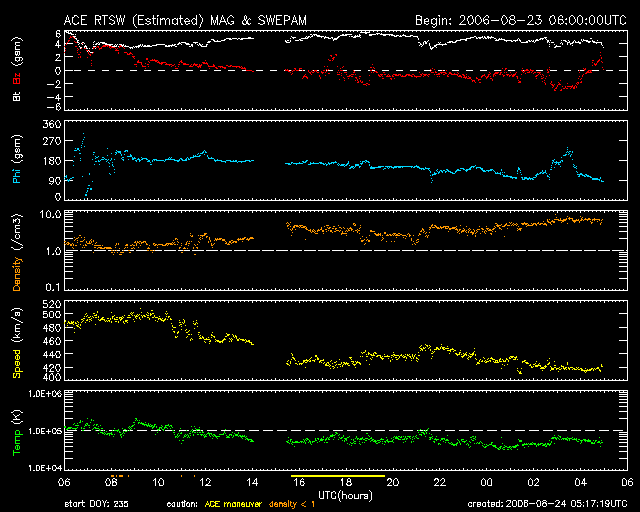Click the "10.0" density tick label
Image resolution: width=640 pixels, height=512 pixels.
pos(50,214)
